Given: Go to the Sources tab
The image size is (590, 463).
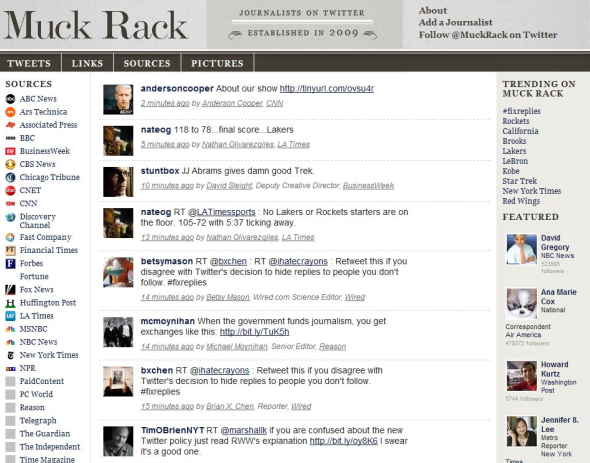Looking at the screenshot, I should pos(147,63).
